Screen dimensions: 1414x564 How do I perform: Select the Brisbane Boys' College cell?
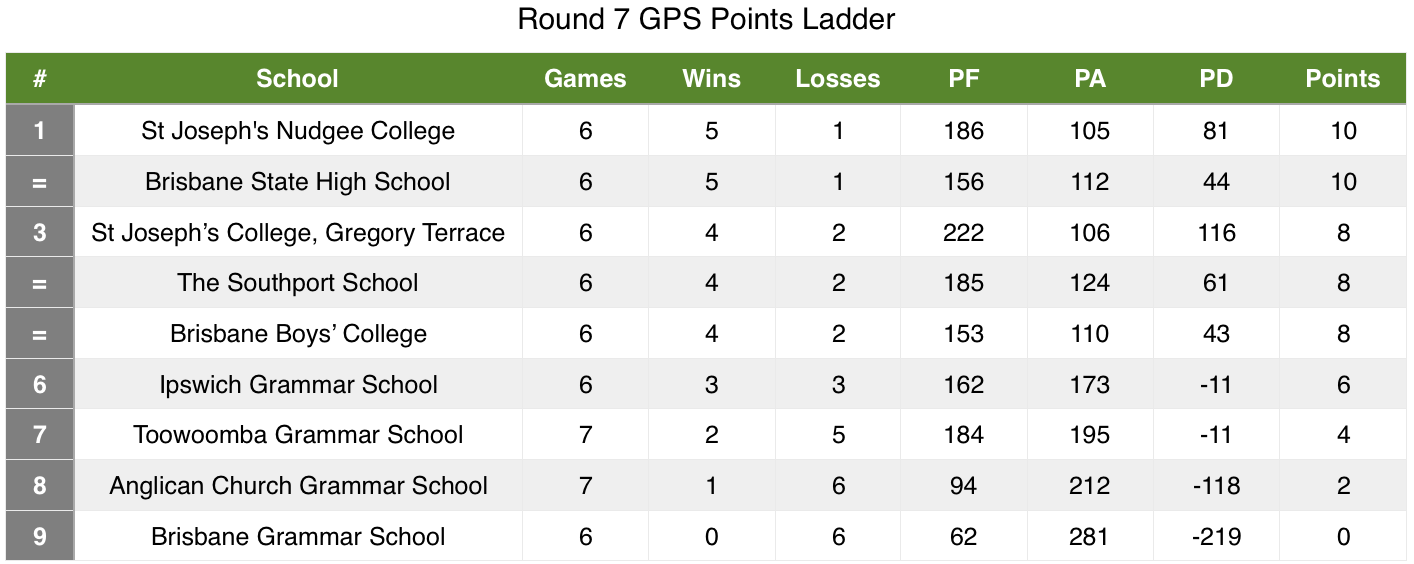[298, 334]
